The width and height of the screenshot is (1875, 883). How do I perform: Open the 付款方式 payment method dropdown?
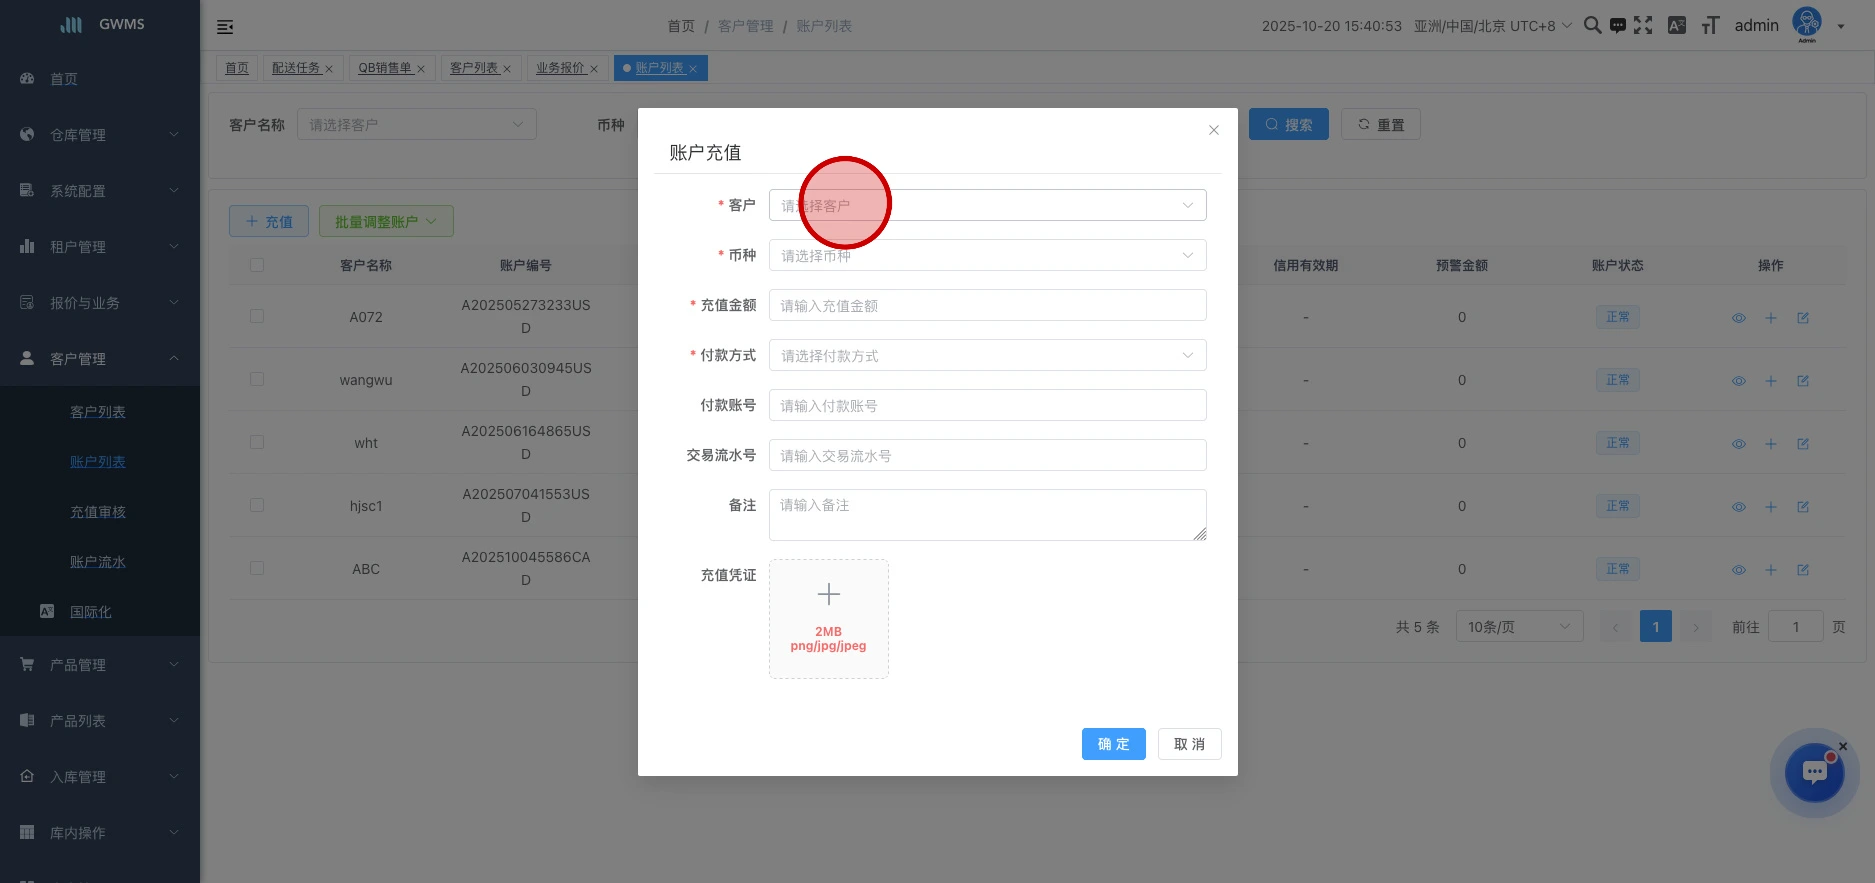[x=987, y=355]
